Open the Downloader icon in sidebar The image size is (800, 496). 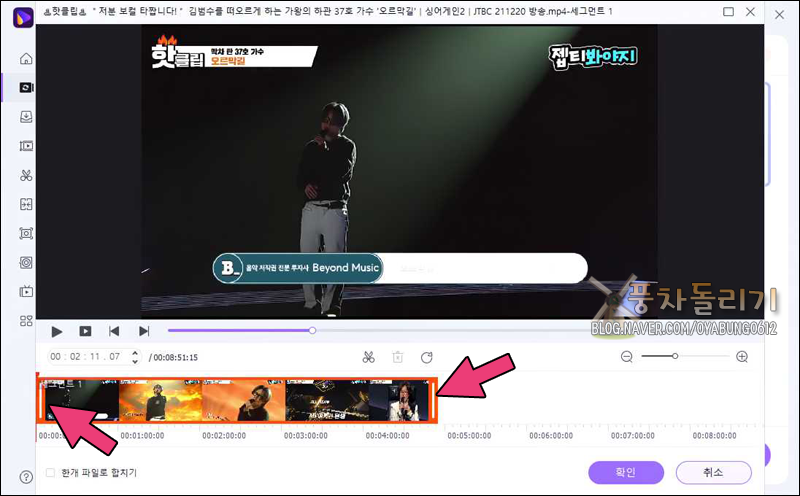click(26, 117)
